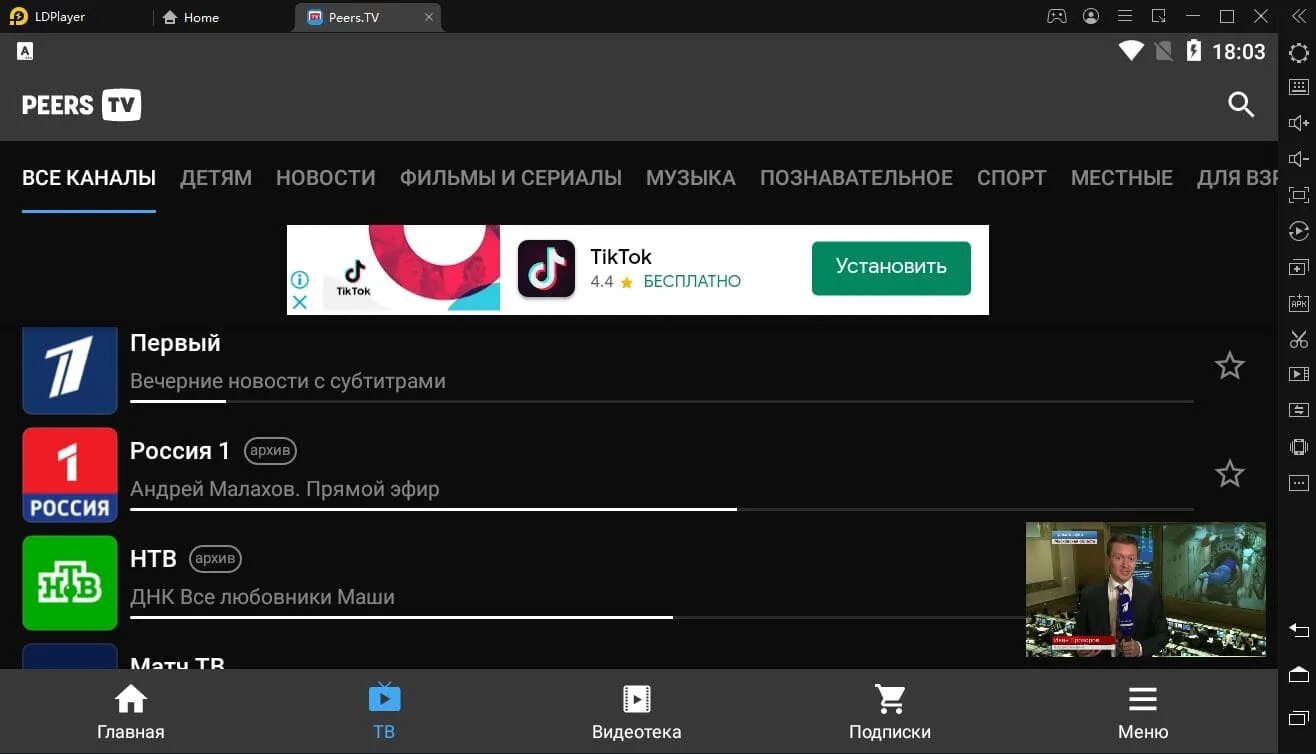
Task: Select programme 'Вечерние новости с субтитрами'
Action: (288, 381)
